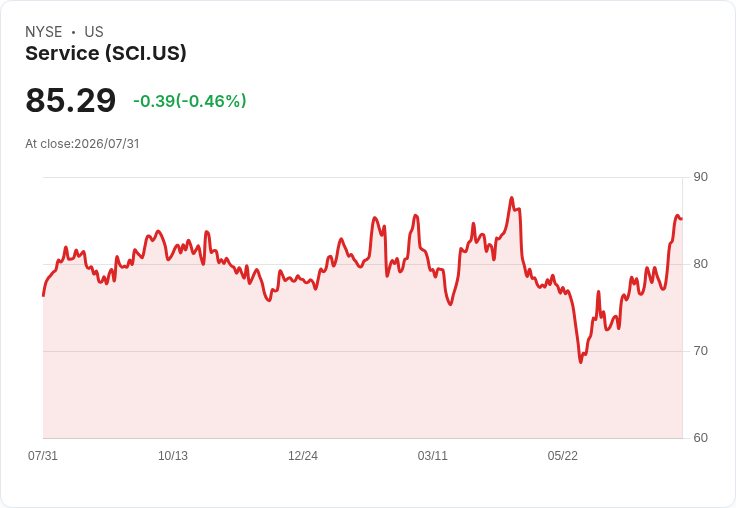Click the chart line's starting point
Viewport: 736px width, 508px height.
point(44,295)
